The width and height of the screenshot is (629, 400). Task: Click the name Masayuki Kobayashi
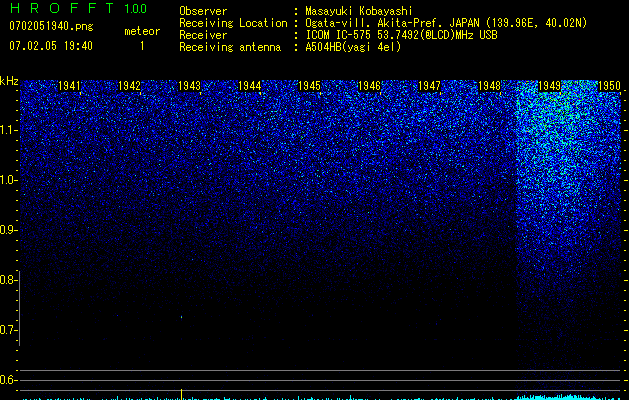(358, 11)
